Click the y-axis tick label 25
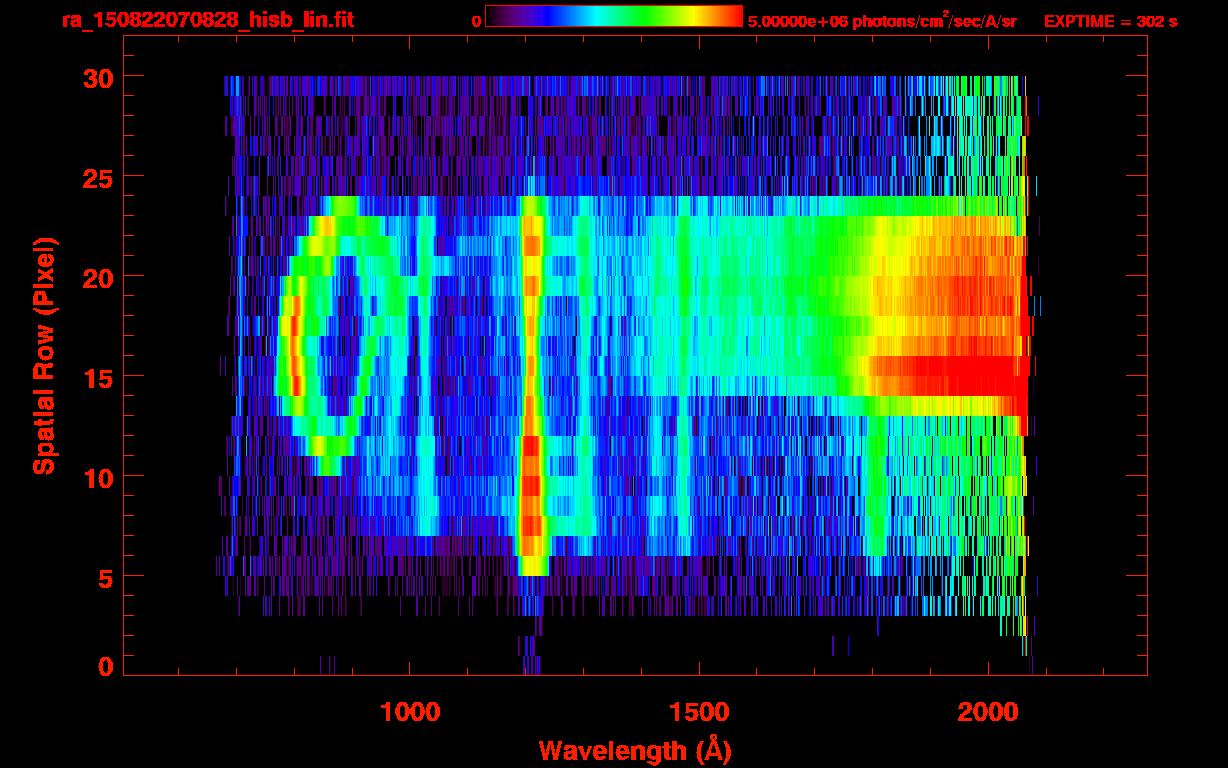 [x=99, y=177]
